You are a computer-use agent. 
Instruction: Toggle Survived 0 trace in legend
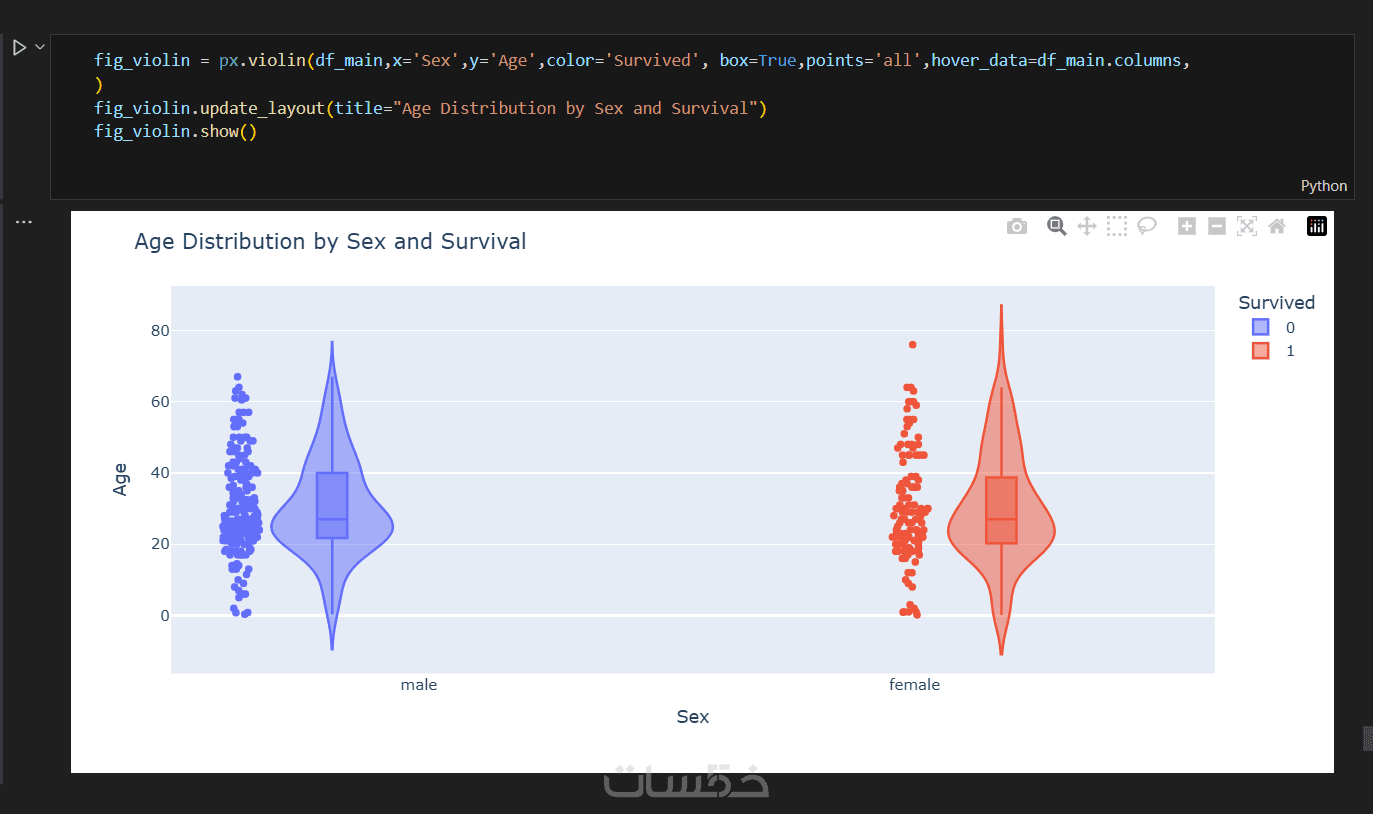pyautogui.click(x=1261, y=327)
